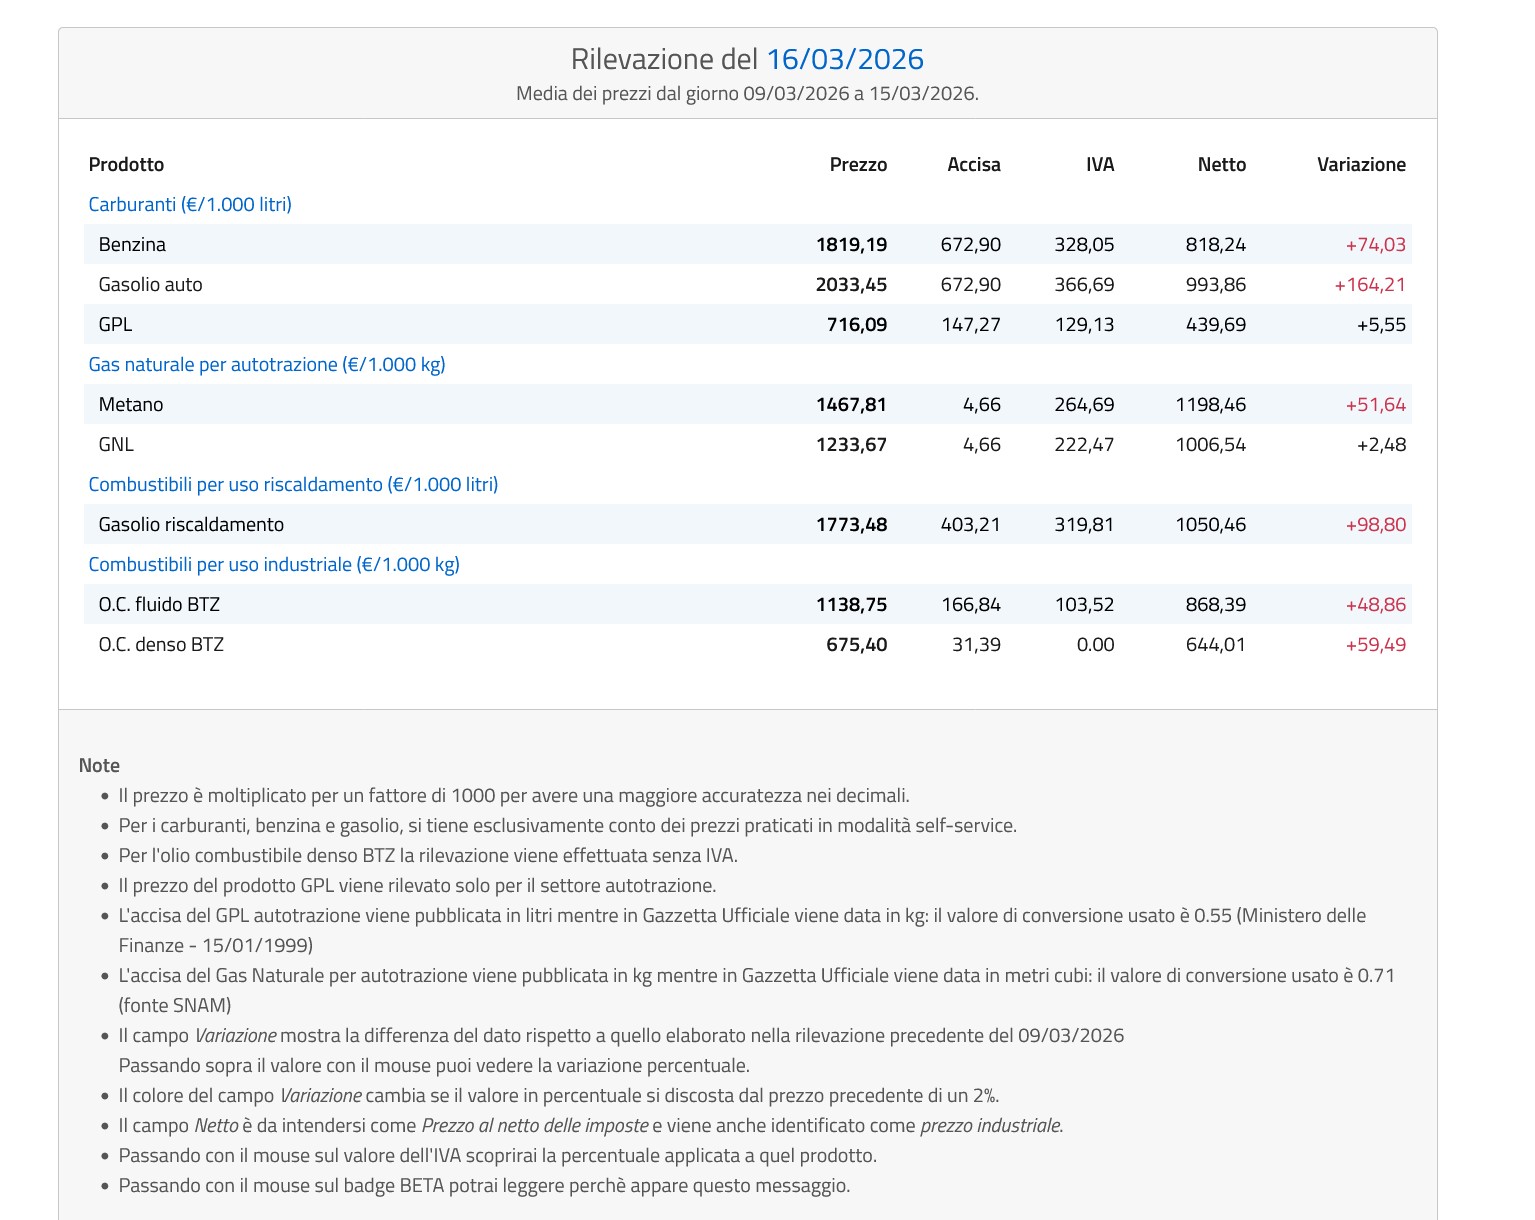Click the Prezzo column header

pos(858,164)
